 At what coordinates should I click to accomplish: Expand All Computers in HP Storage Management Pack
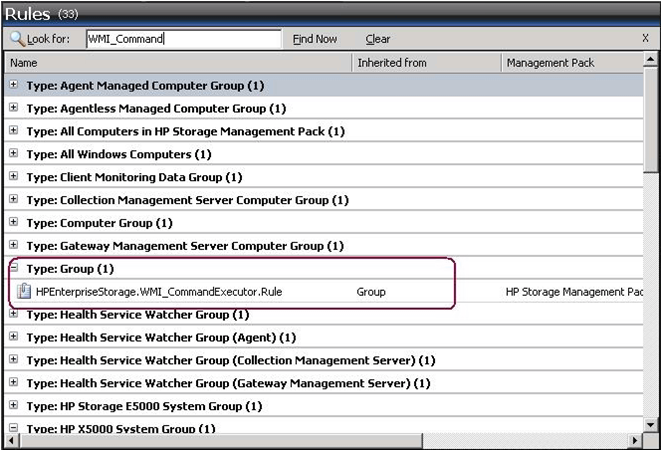coord(13,131)
